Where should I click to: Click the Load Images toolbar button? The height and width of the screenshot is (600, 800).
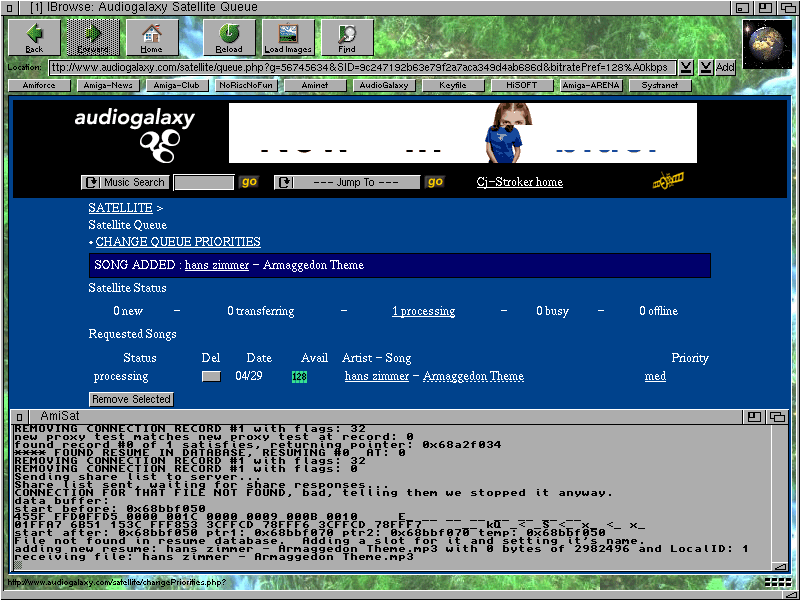click(x=288, y=37)
